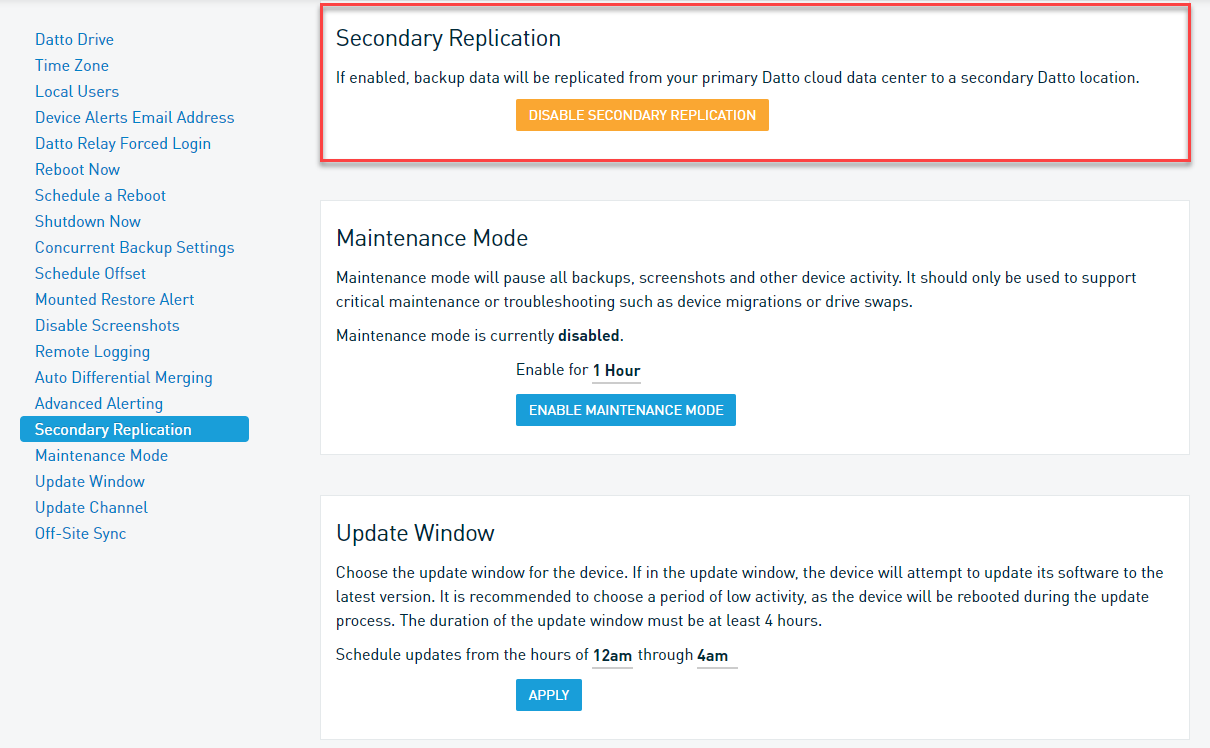1210x748 pixels.
Task: Jump to Reboot Now section
Action: click(x=77, y=170)
